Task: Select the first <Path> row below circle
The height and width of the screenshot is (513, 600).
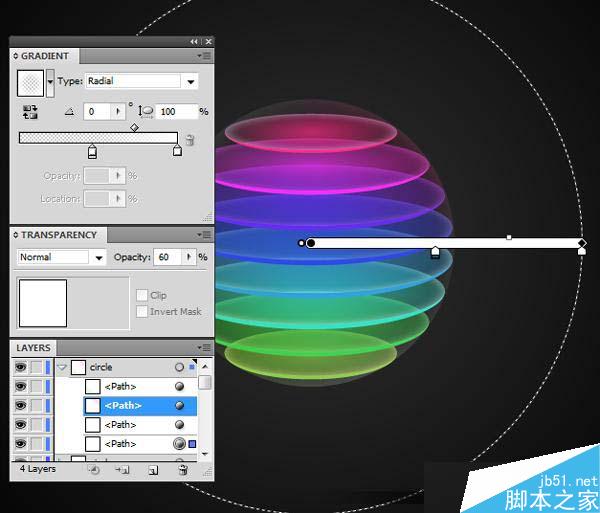Action: [140, 386]
